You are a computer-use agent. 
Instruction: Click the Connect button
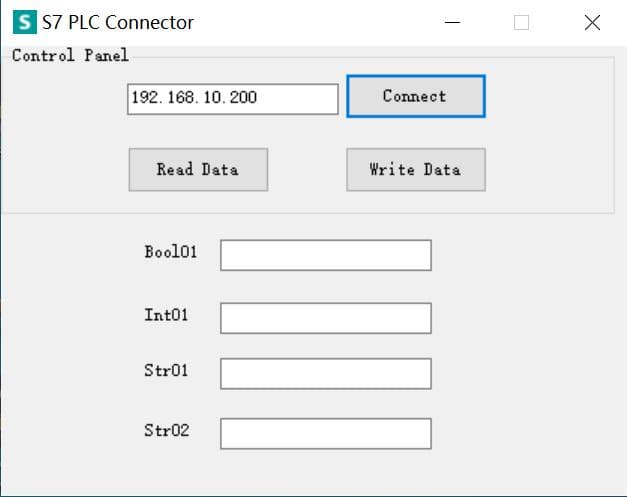(416, 96)
